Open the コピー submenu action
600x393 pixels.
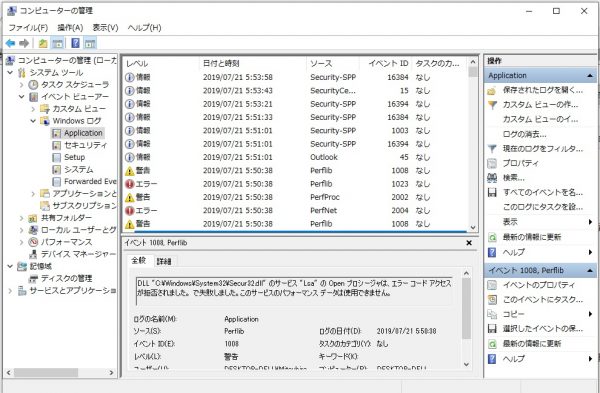pyautogui.click(x=514, y=314)
